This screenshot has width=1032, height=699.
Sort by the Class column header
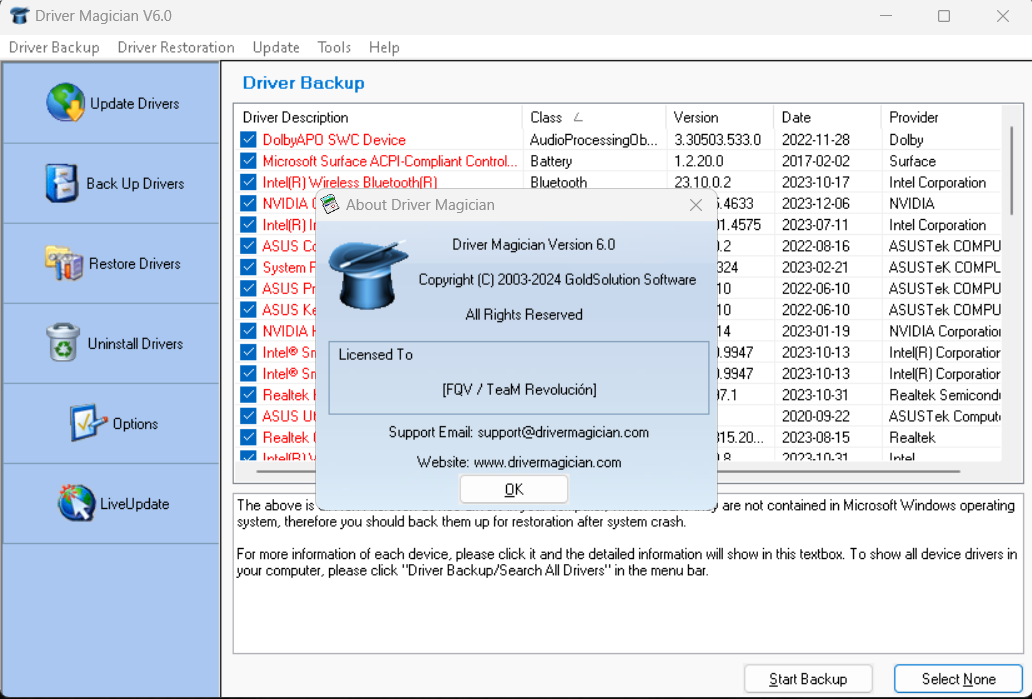594,117
